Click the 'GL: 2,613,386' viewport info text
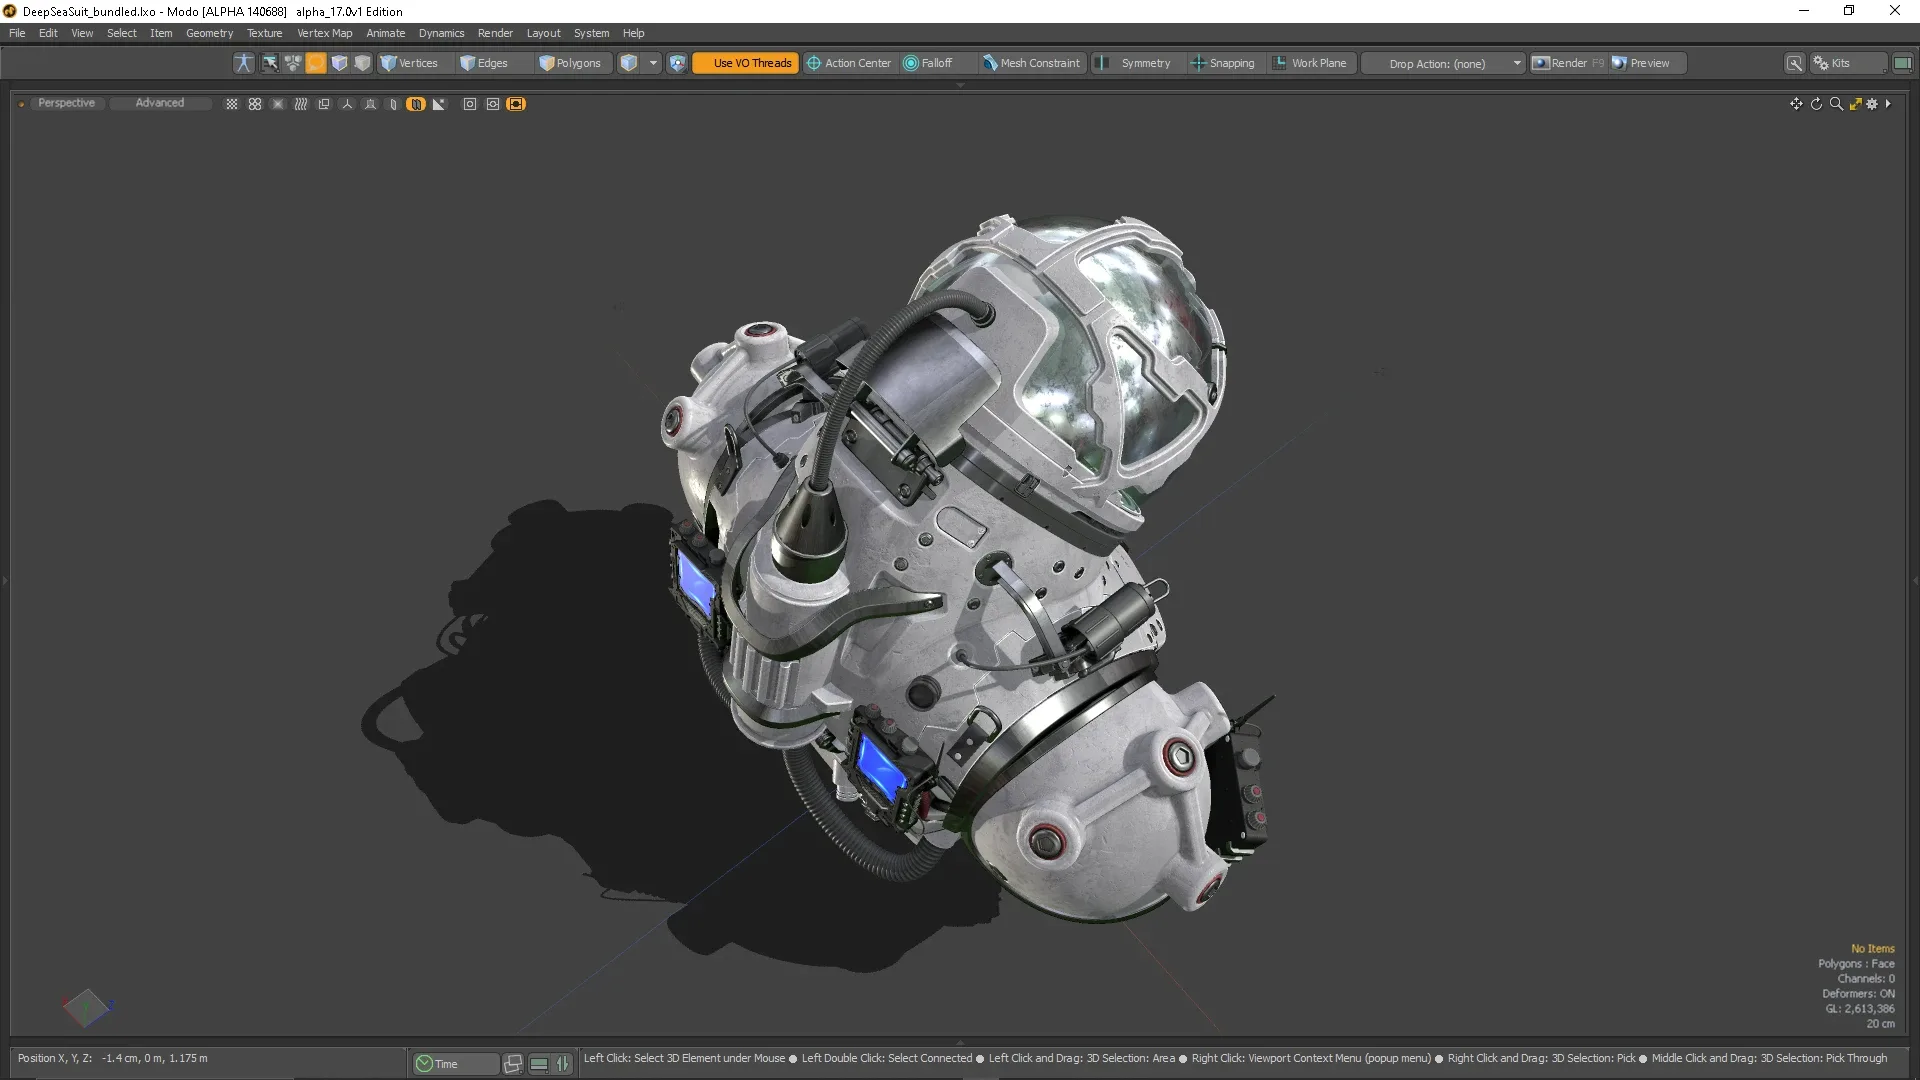 point(1860,1009)
